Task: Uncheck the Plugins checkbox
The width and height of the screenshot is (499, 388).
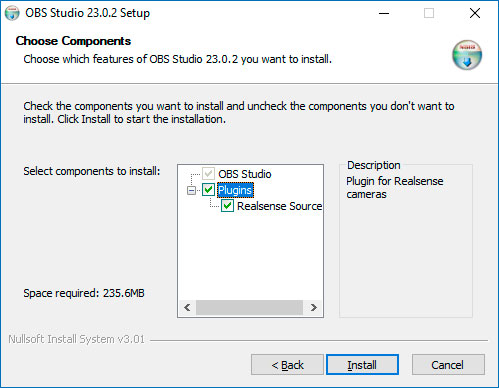Action: (208, 190)
